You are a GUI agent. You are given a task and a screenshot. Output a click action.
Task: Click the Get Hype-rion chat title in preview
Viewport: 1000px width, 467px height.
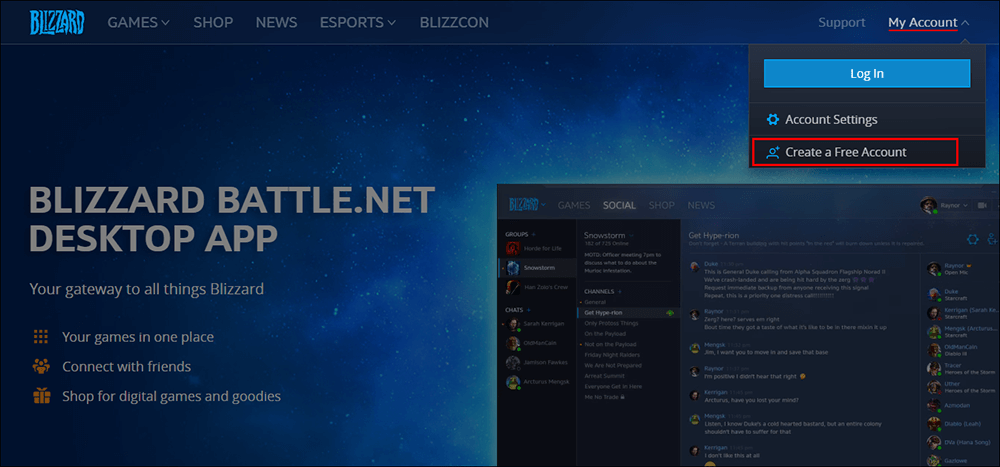click(x=714, y=235)
